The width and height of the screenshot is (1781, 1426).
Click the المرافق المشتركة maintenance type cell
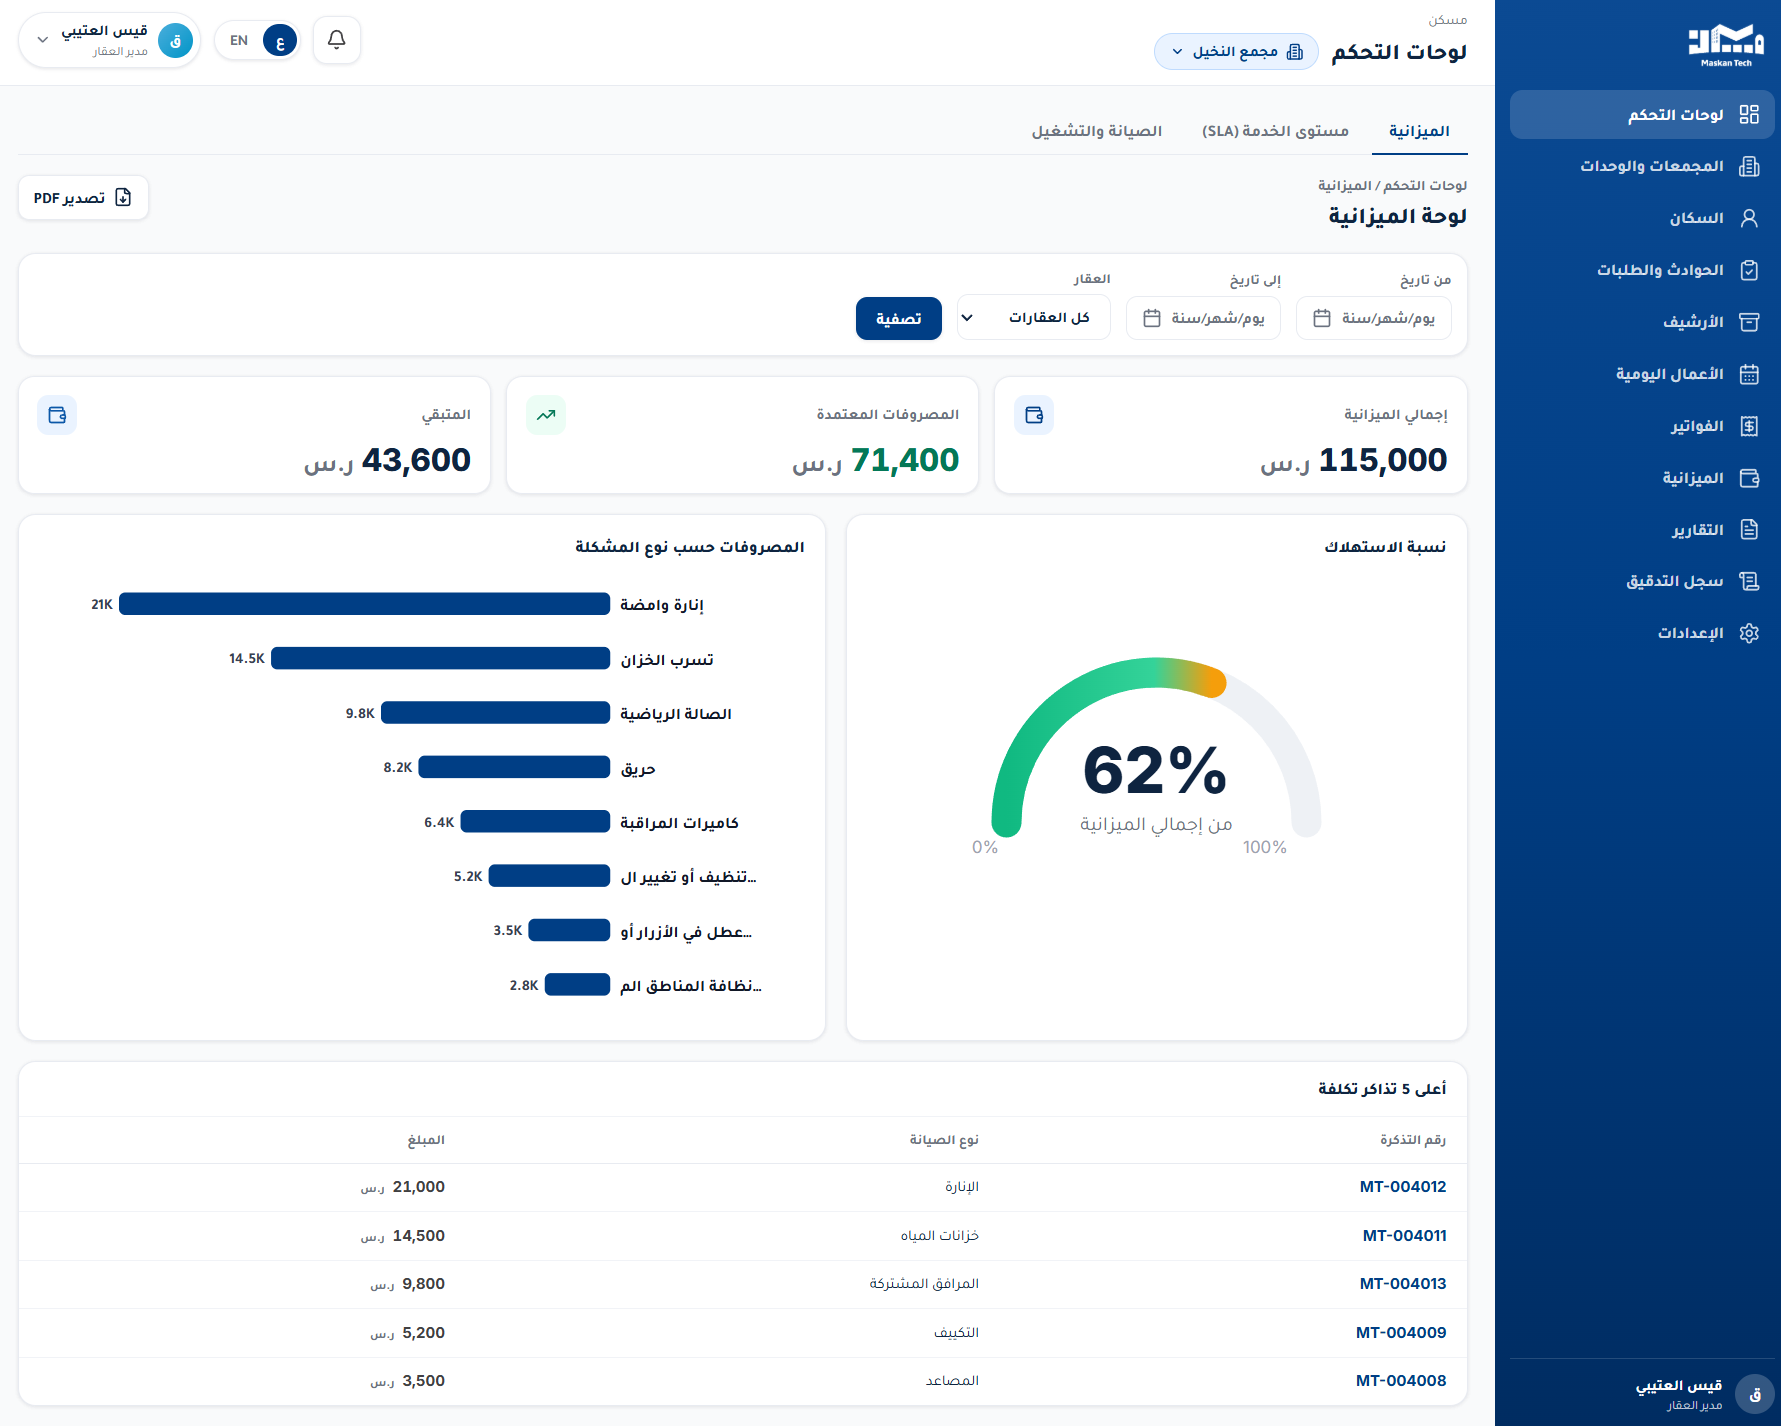924,1284
